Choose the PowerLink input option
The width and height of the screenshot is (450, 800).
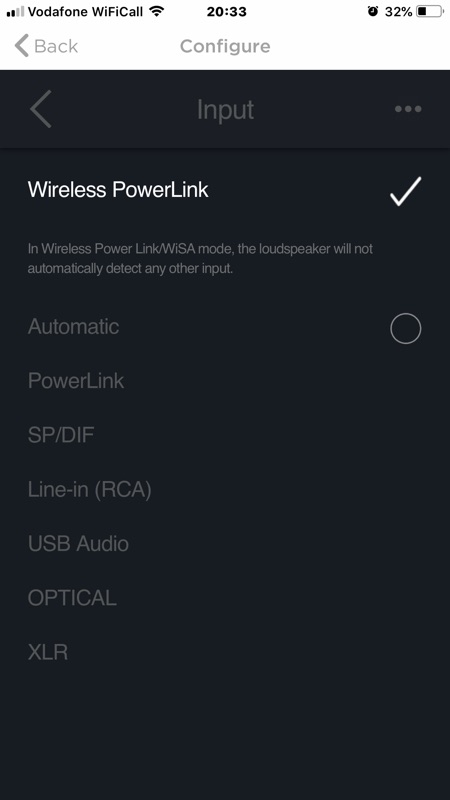point(224,381)
